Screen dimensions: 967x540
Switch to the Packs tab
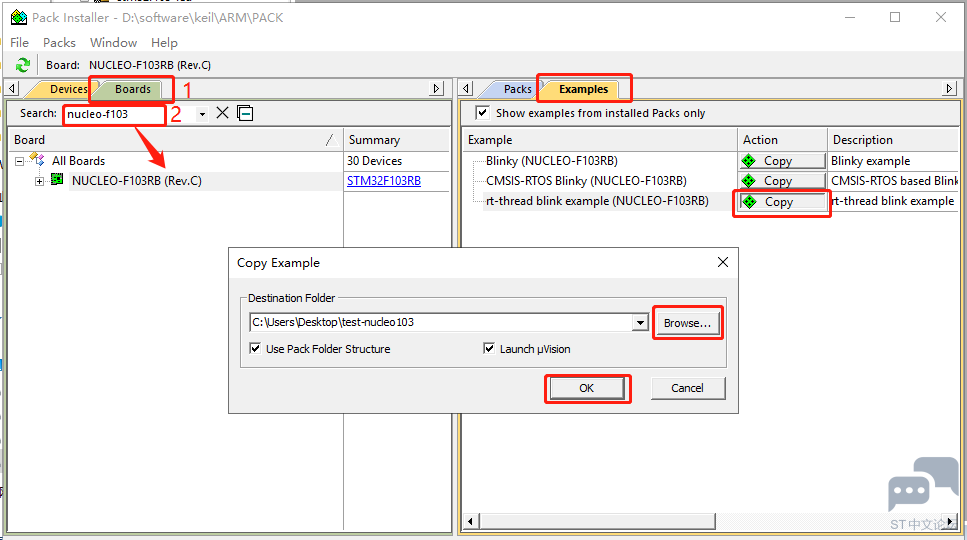pyautogui.click(x=517, y=89)
